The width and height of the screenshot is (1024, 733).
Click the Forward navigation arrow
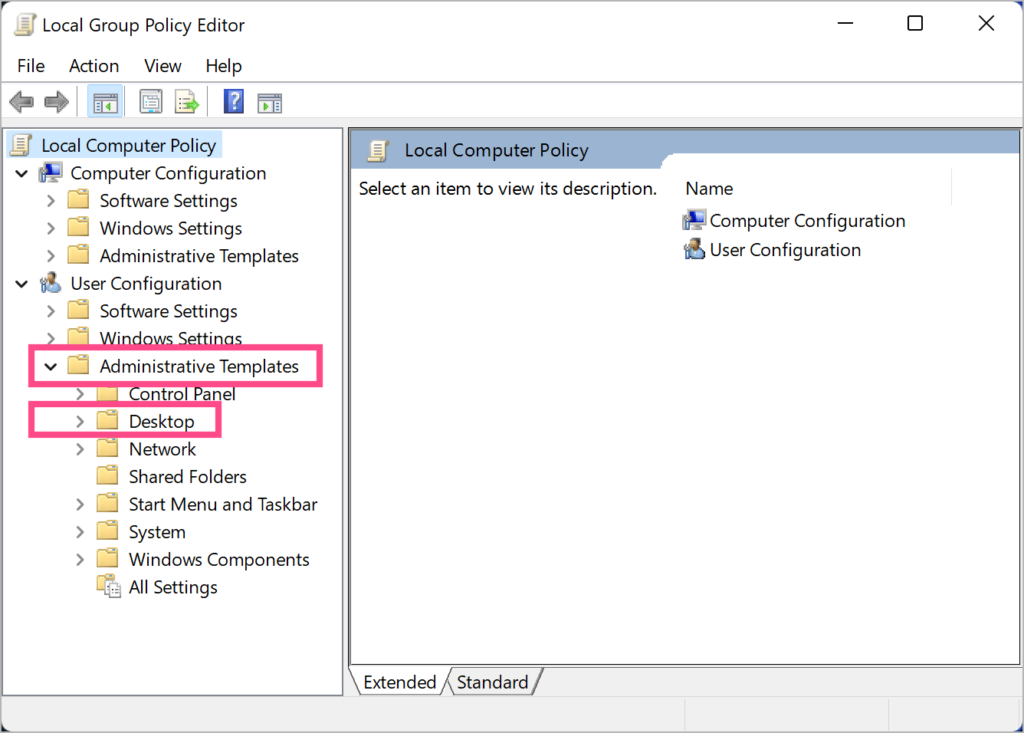56,101
